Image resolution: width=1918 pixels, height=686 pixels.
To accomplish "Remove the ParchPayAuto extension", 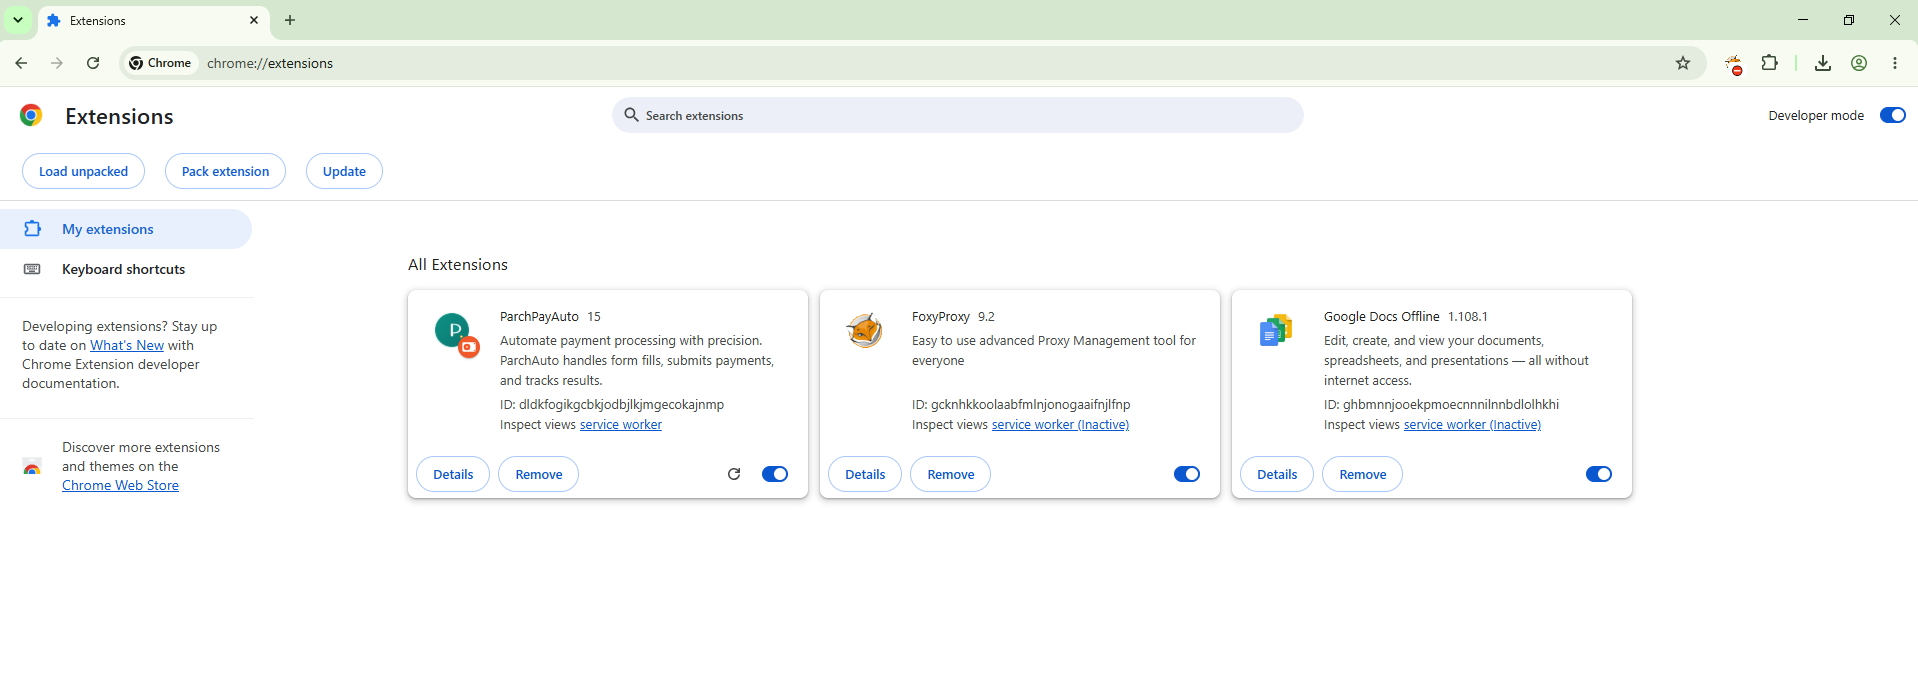I will pyautogui.click(x=539, y=474).
